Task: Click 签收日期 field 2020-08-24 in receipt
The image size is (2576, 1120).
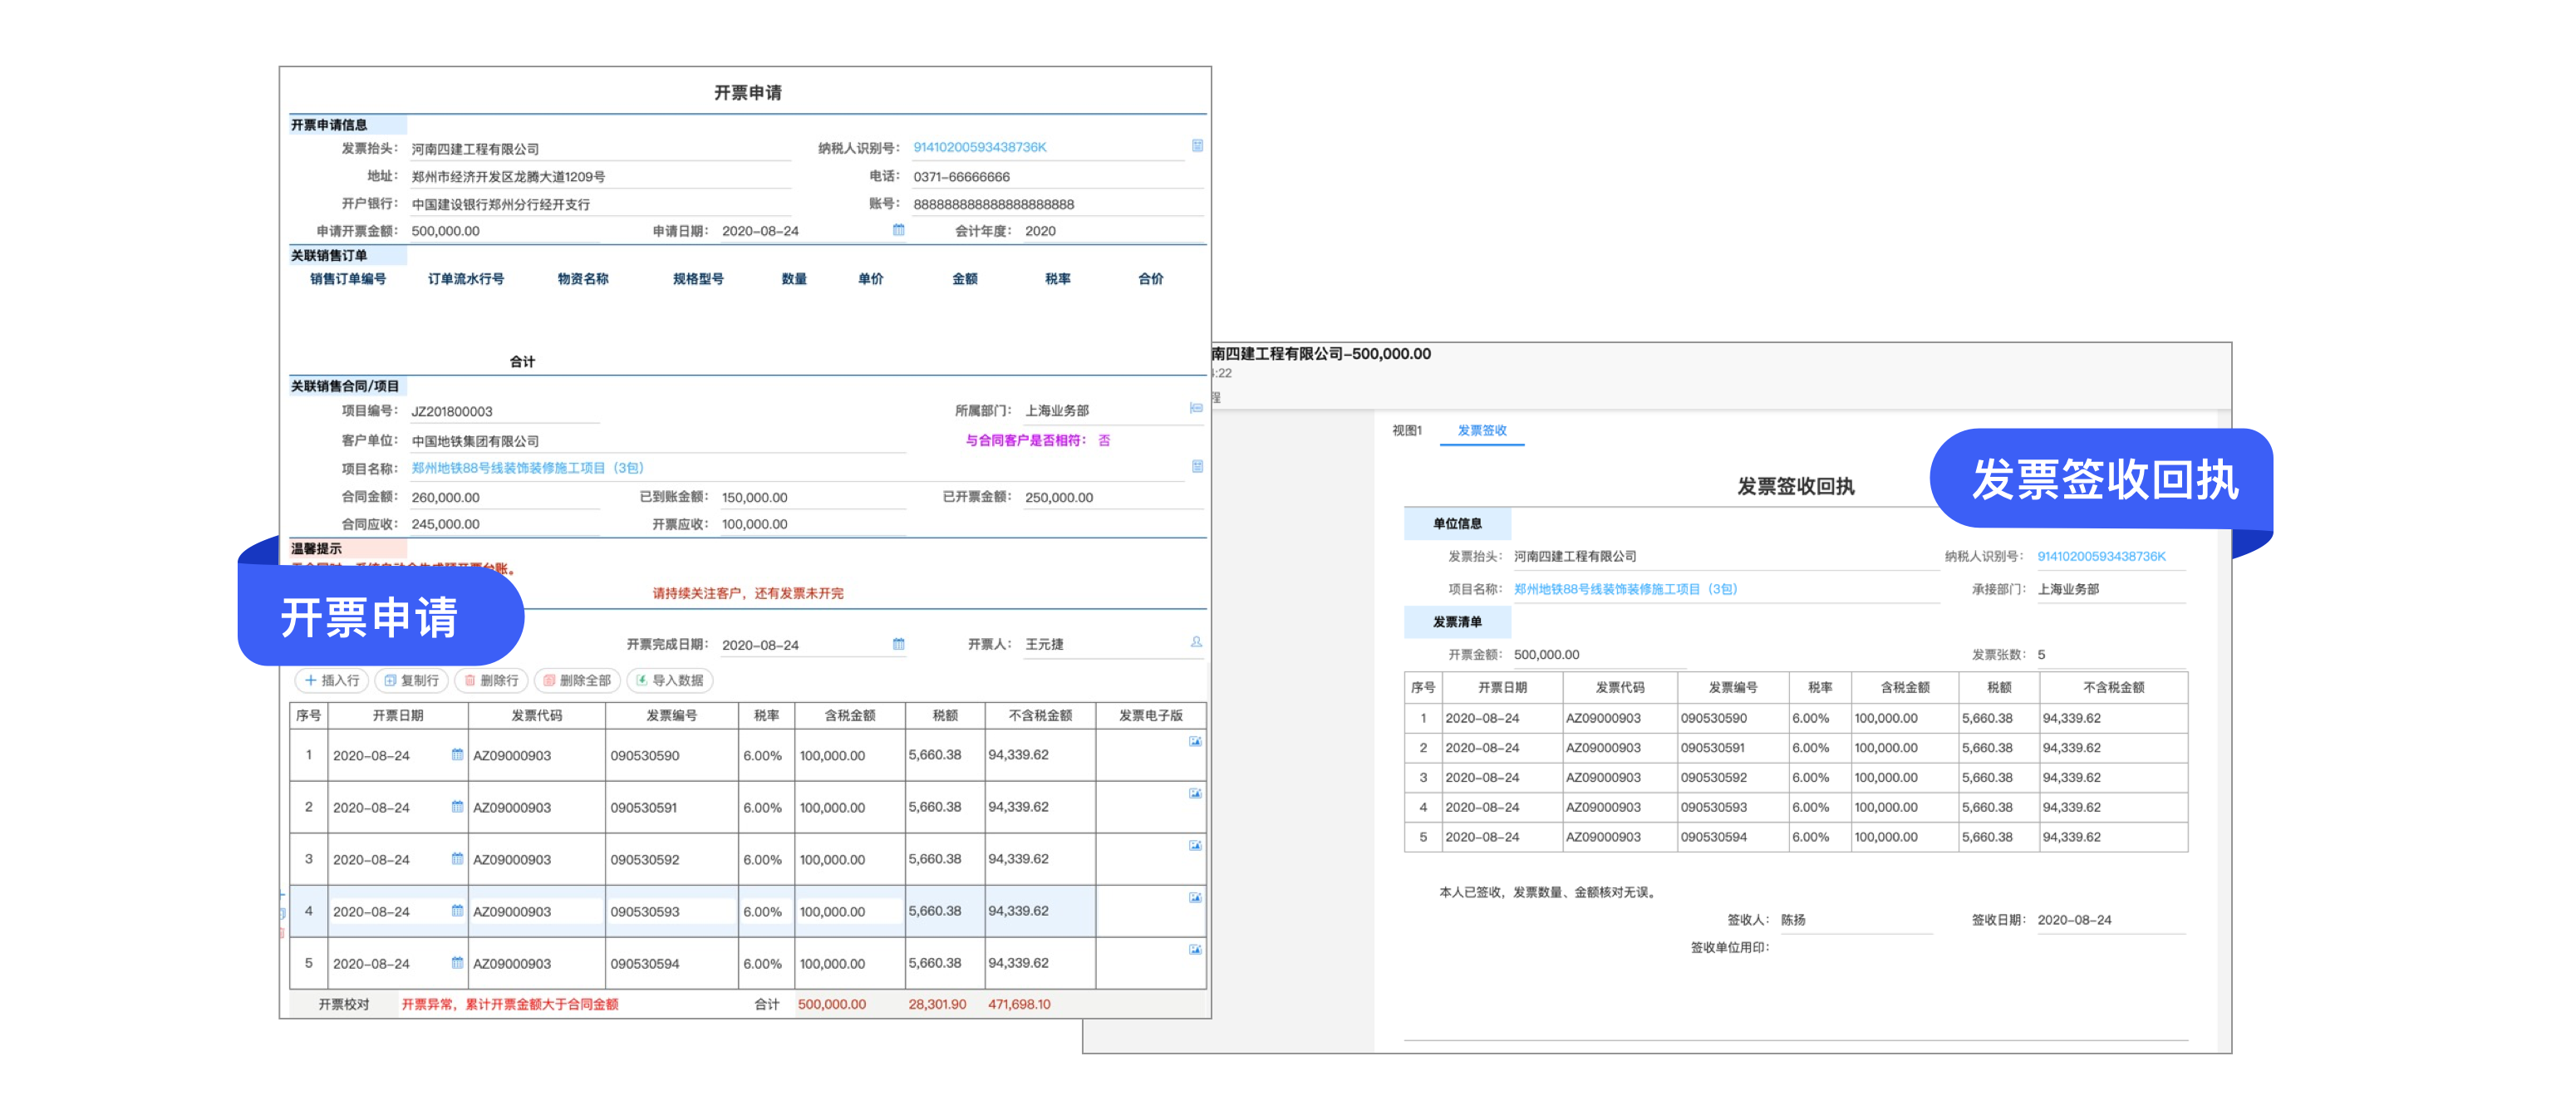Action: [2111, 920]
